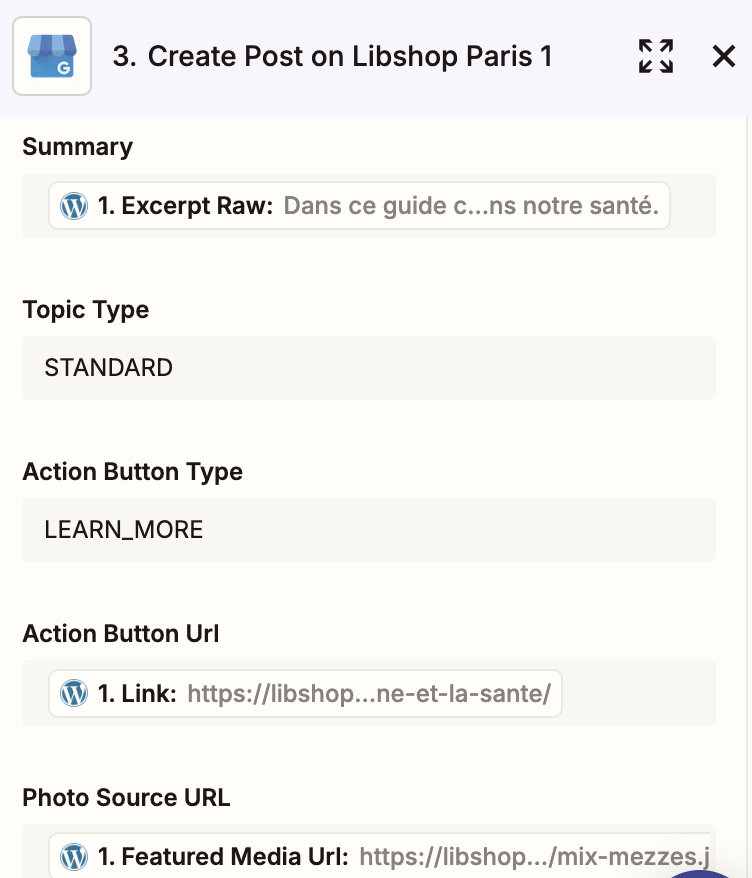Click the Action Button Type label
This screenshot has width=752, height=878.
(133, 471)
